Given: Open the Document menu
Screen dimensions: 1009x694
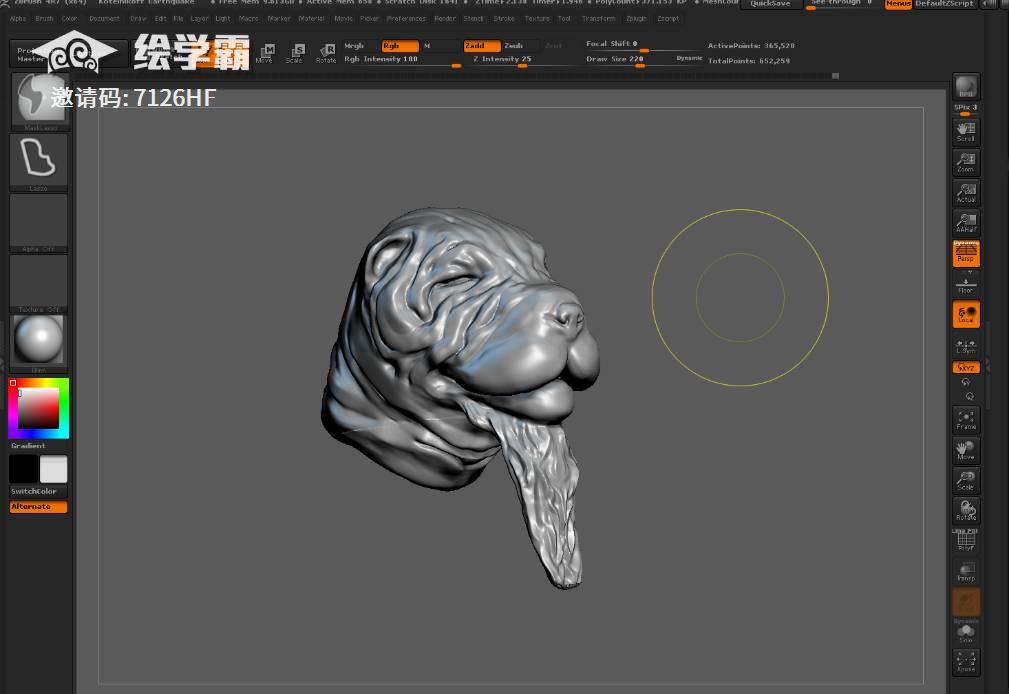Looking at the screenshot, I should click(x=104, y=19).
